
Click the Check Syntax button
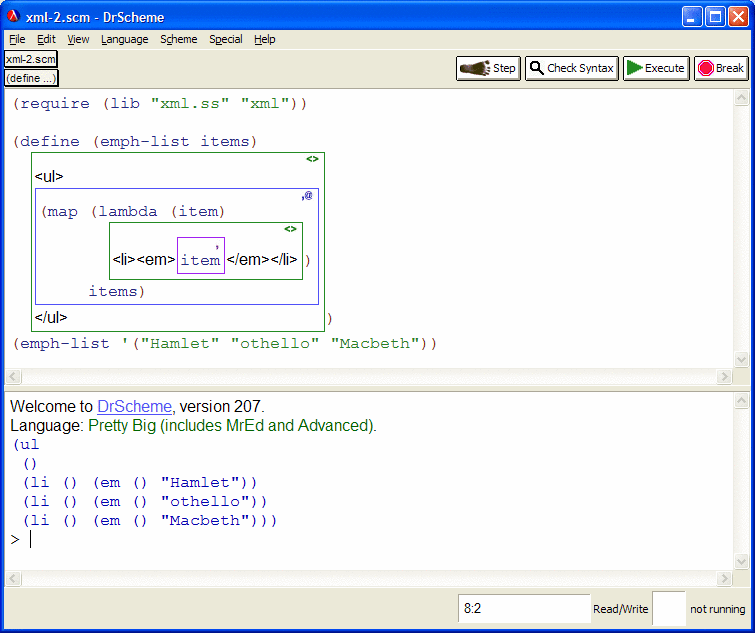pos(572,68)
